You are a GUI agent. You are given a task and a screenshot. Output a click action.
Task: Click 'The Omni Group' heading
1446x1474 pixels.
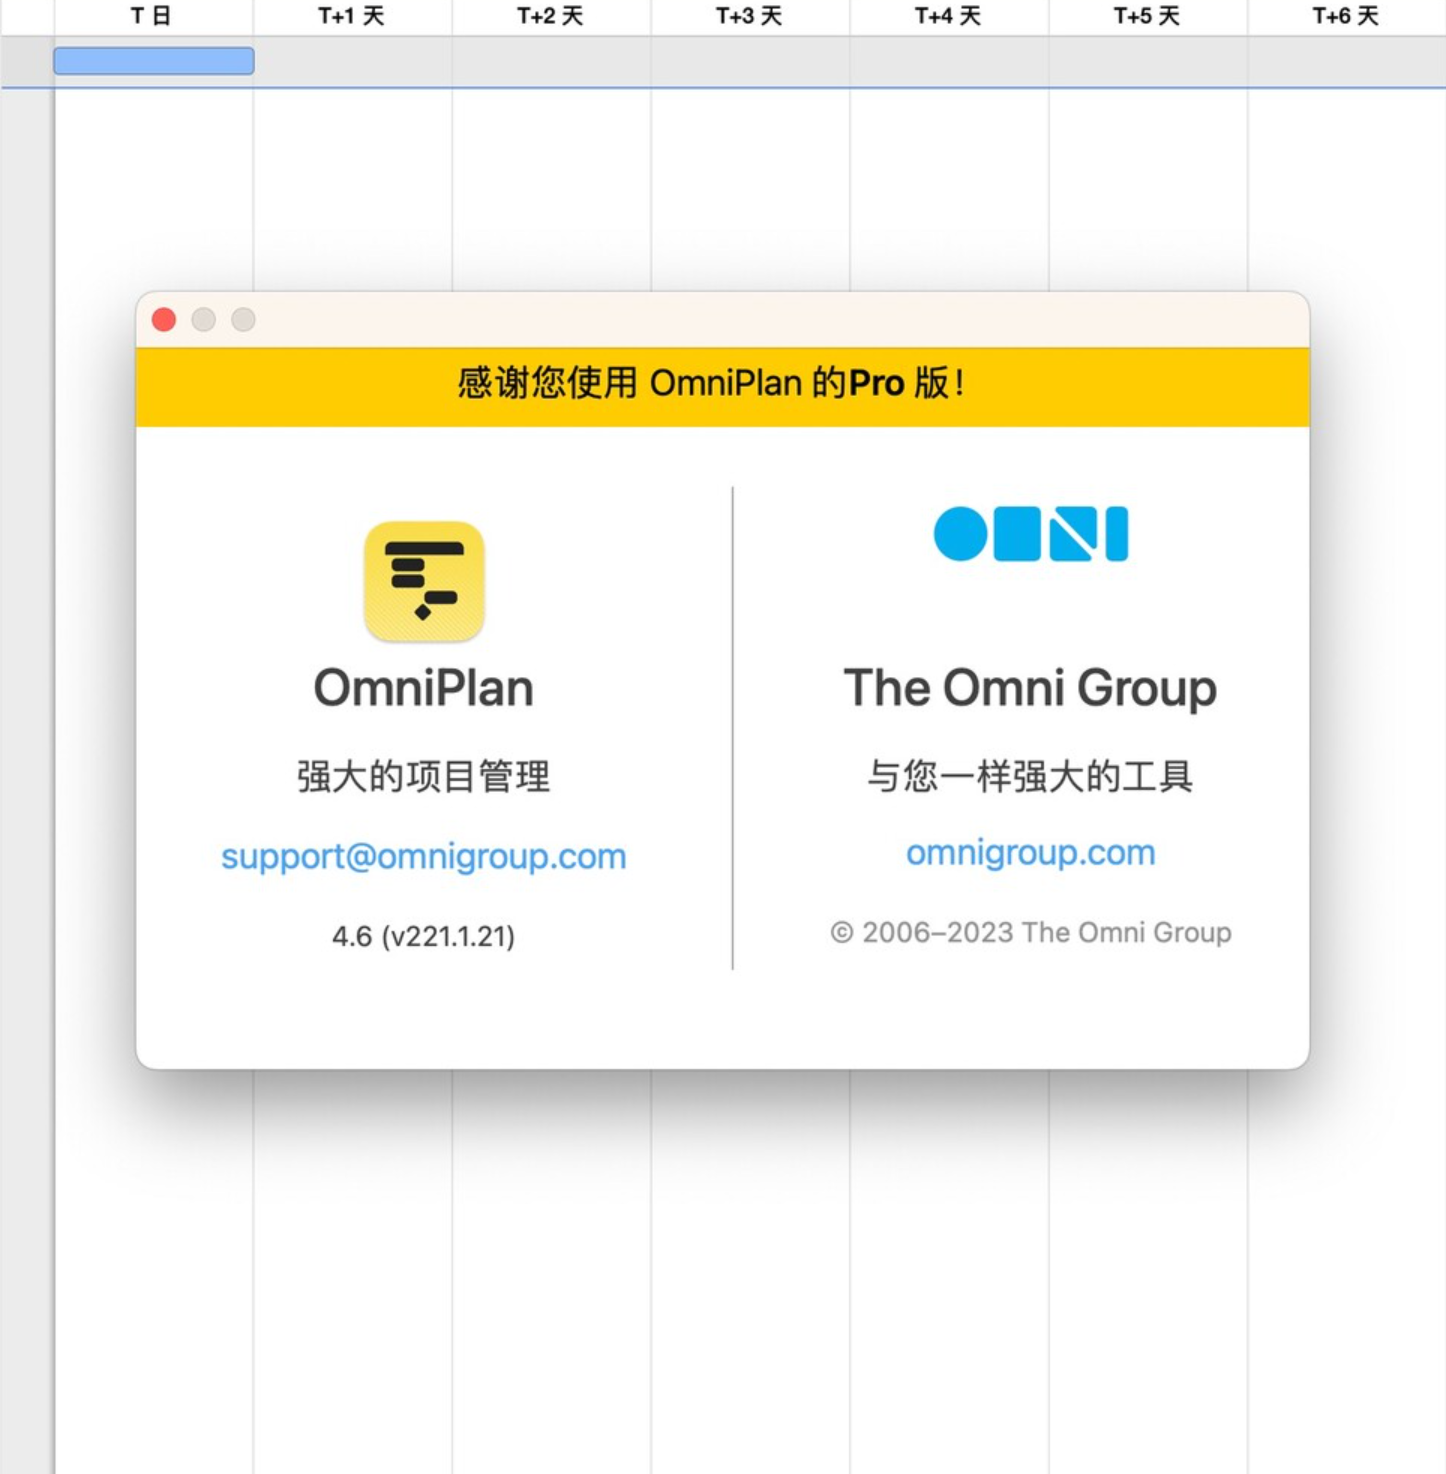(x=1031, y=688)
